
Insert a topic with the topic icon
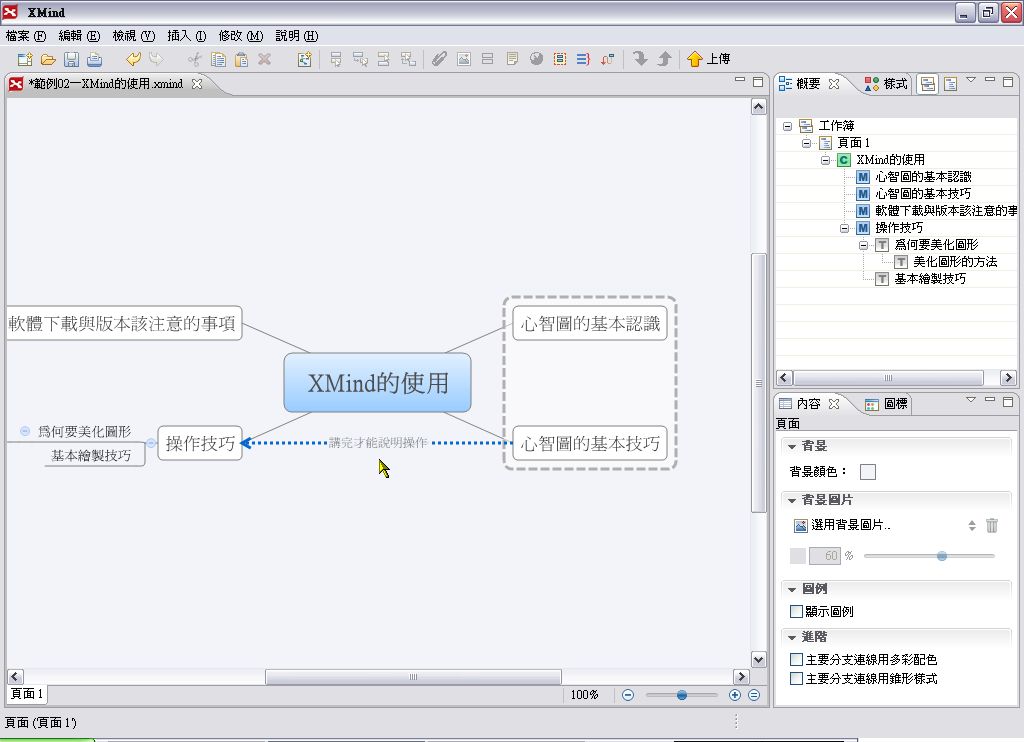click(336, 59)
